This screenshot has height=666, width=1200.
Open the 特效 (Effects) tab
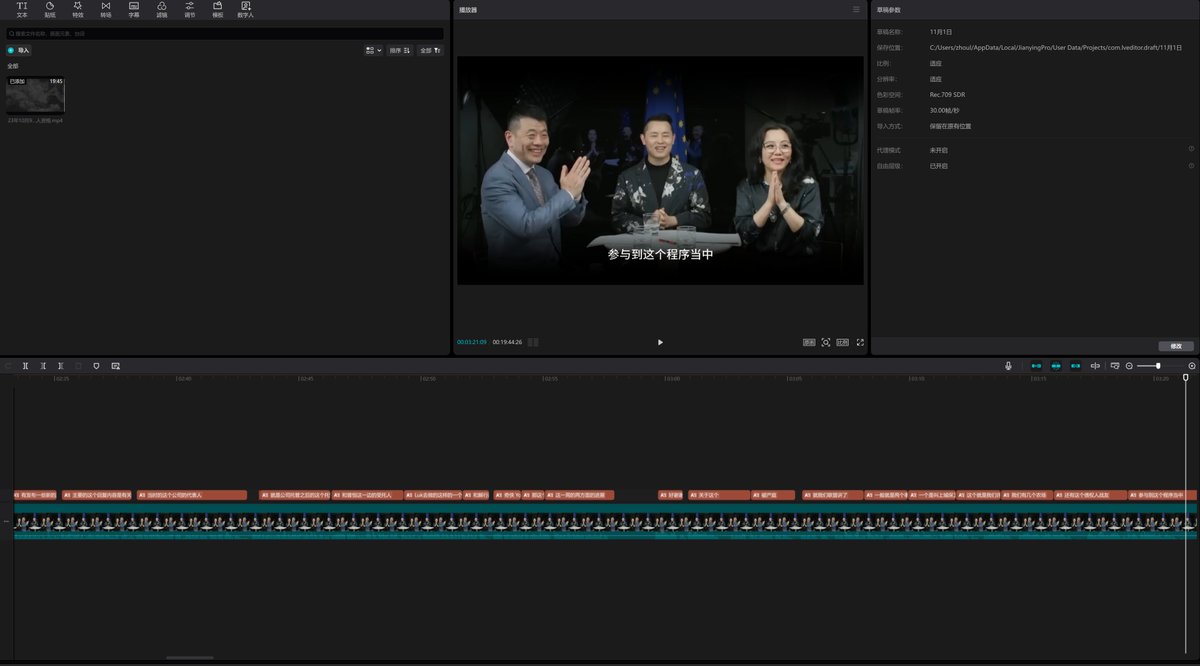[x=78, y=9]
